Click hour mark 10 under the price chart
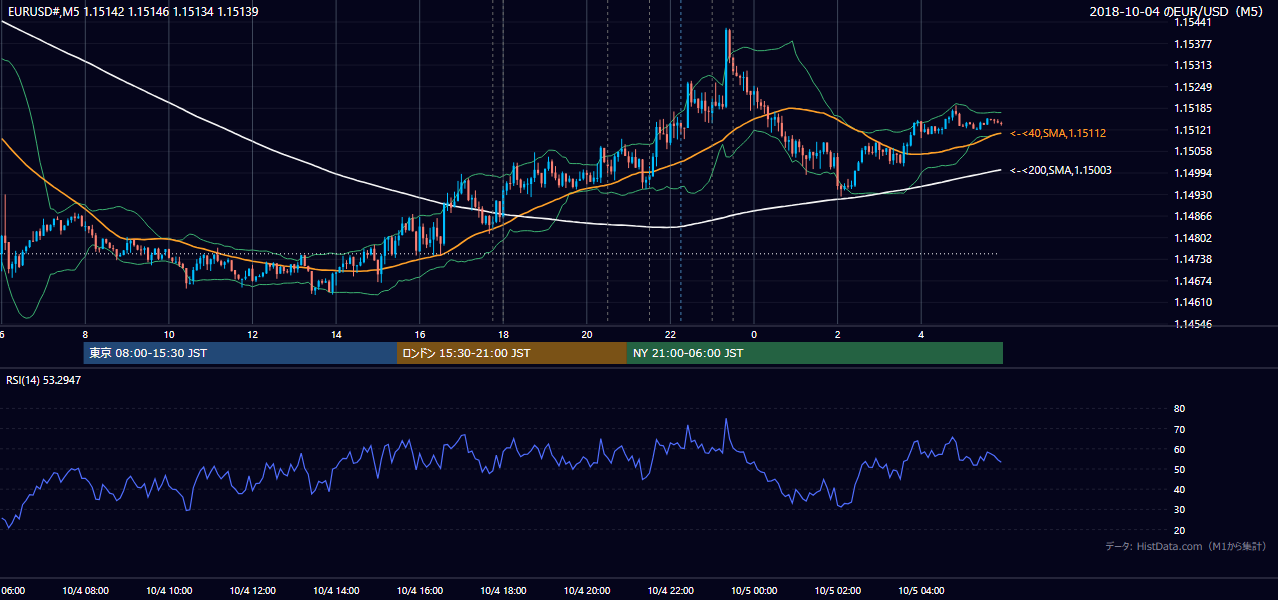 click(169, 334)
